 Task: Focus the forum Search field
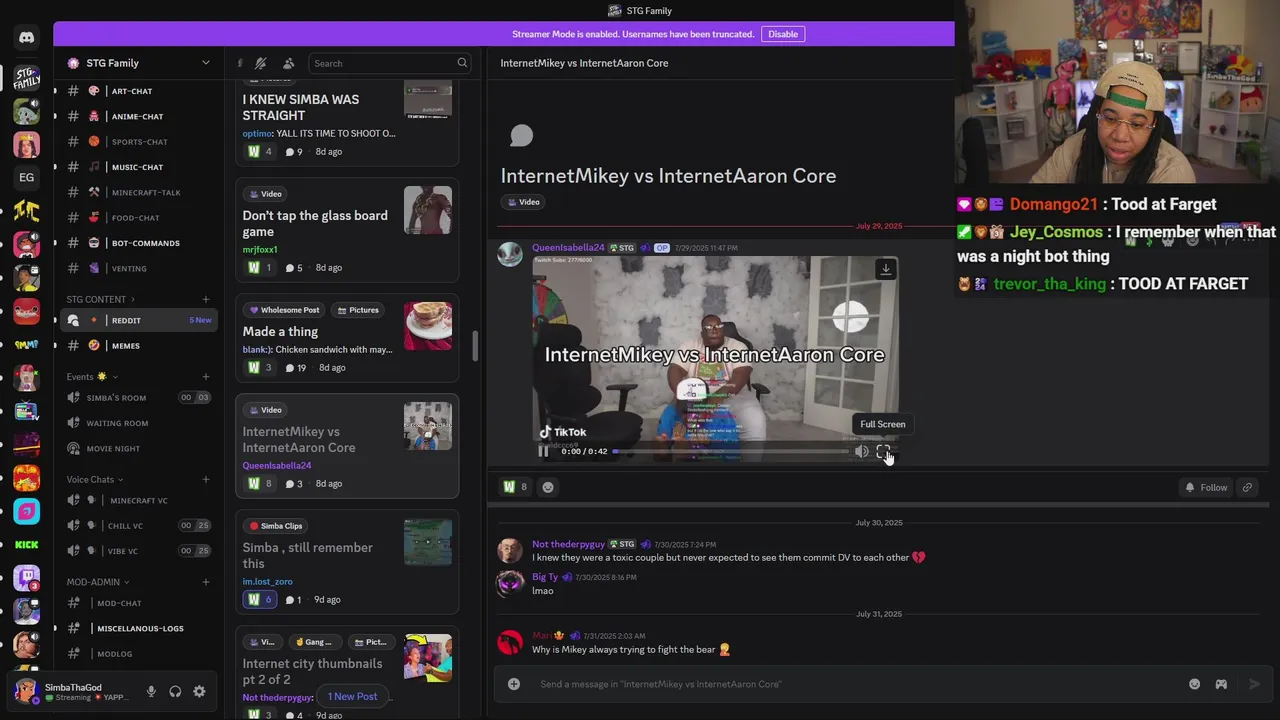tap(390, 63)
